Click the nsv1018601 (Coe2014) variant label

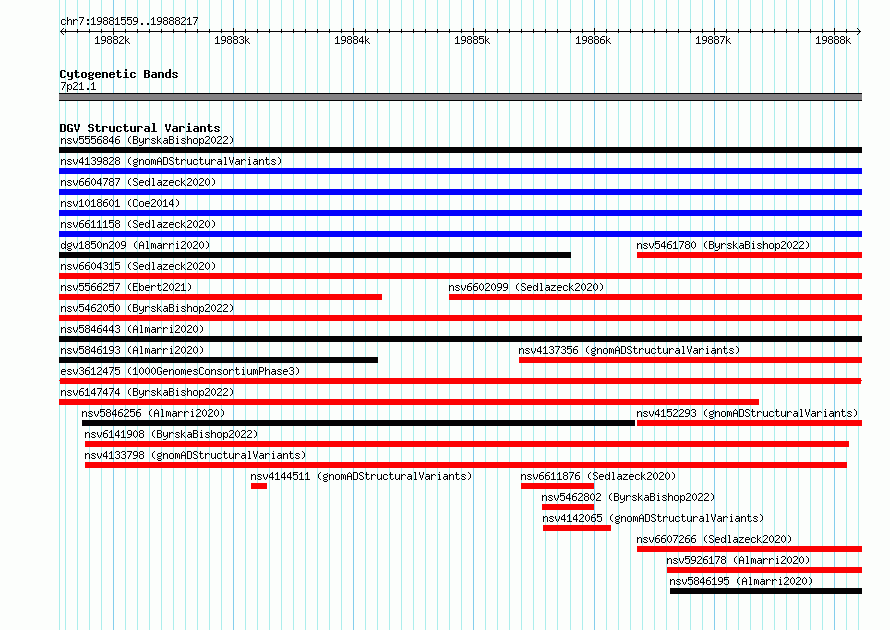point(120,203)
